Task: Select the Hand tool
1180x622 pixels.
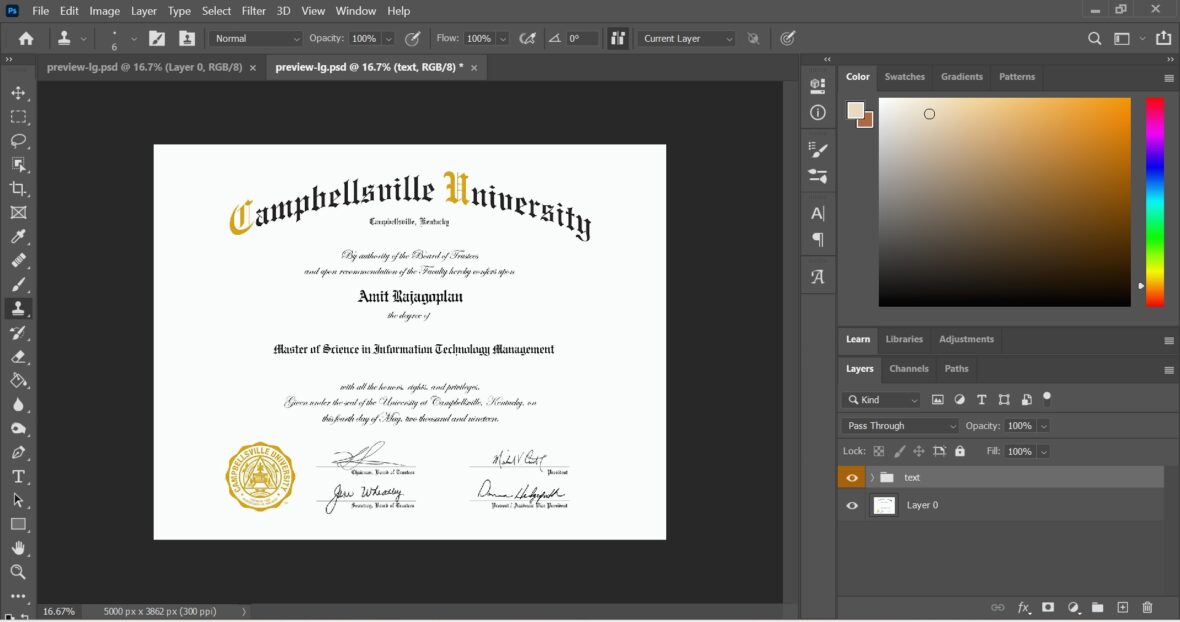Action: point(18,548)
